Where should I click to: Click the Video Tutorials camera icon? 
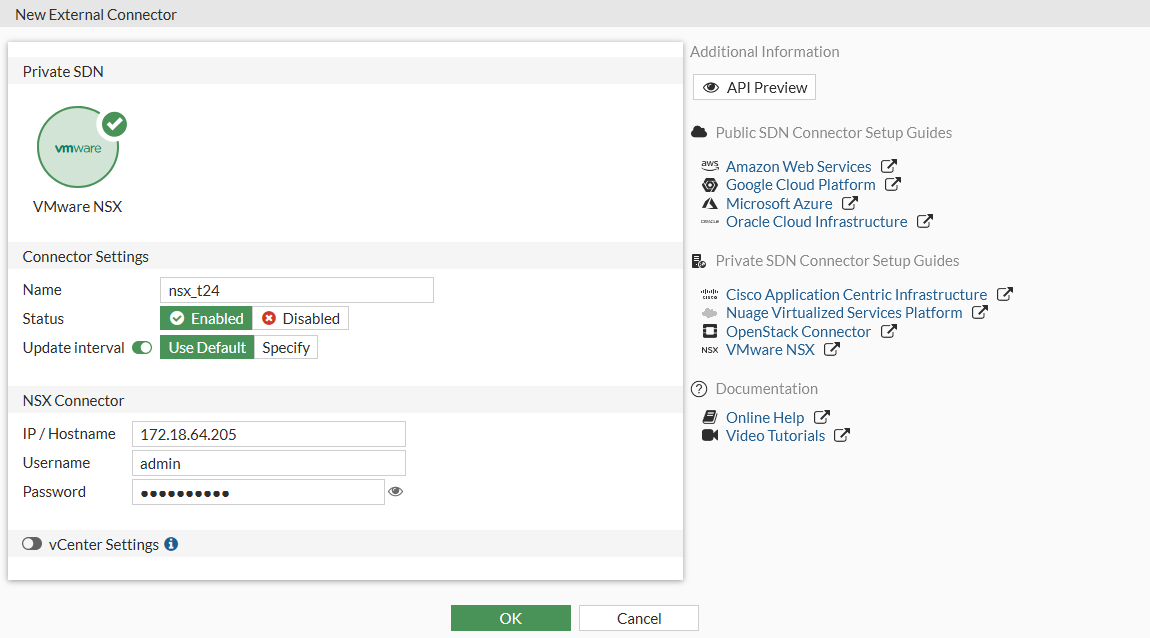pos(710,436)
